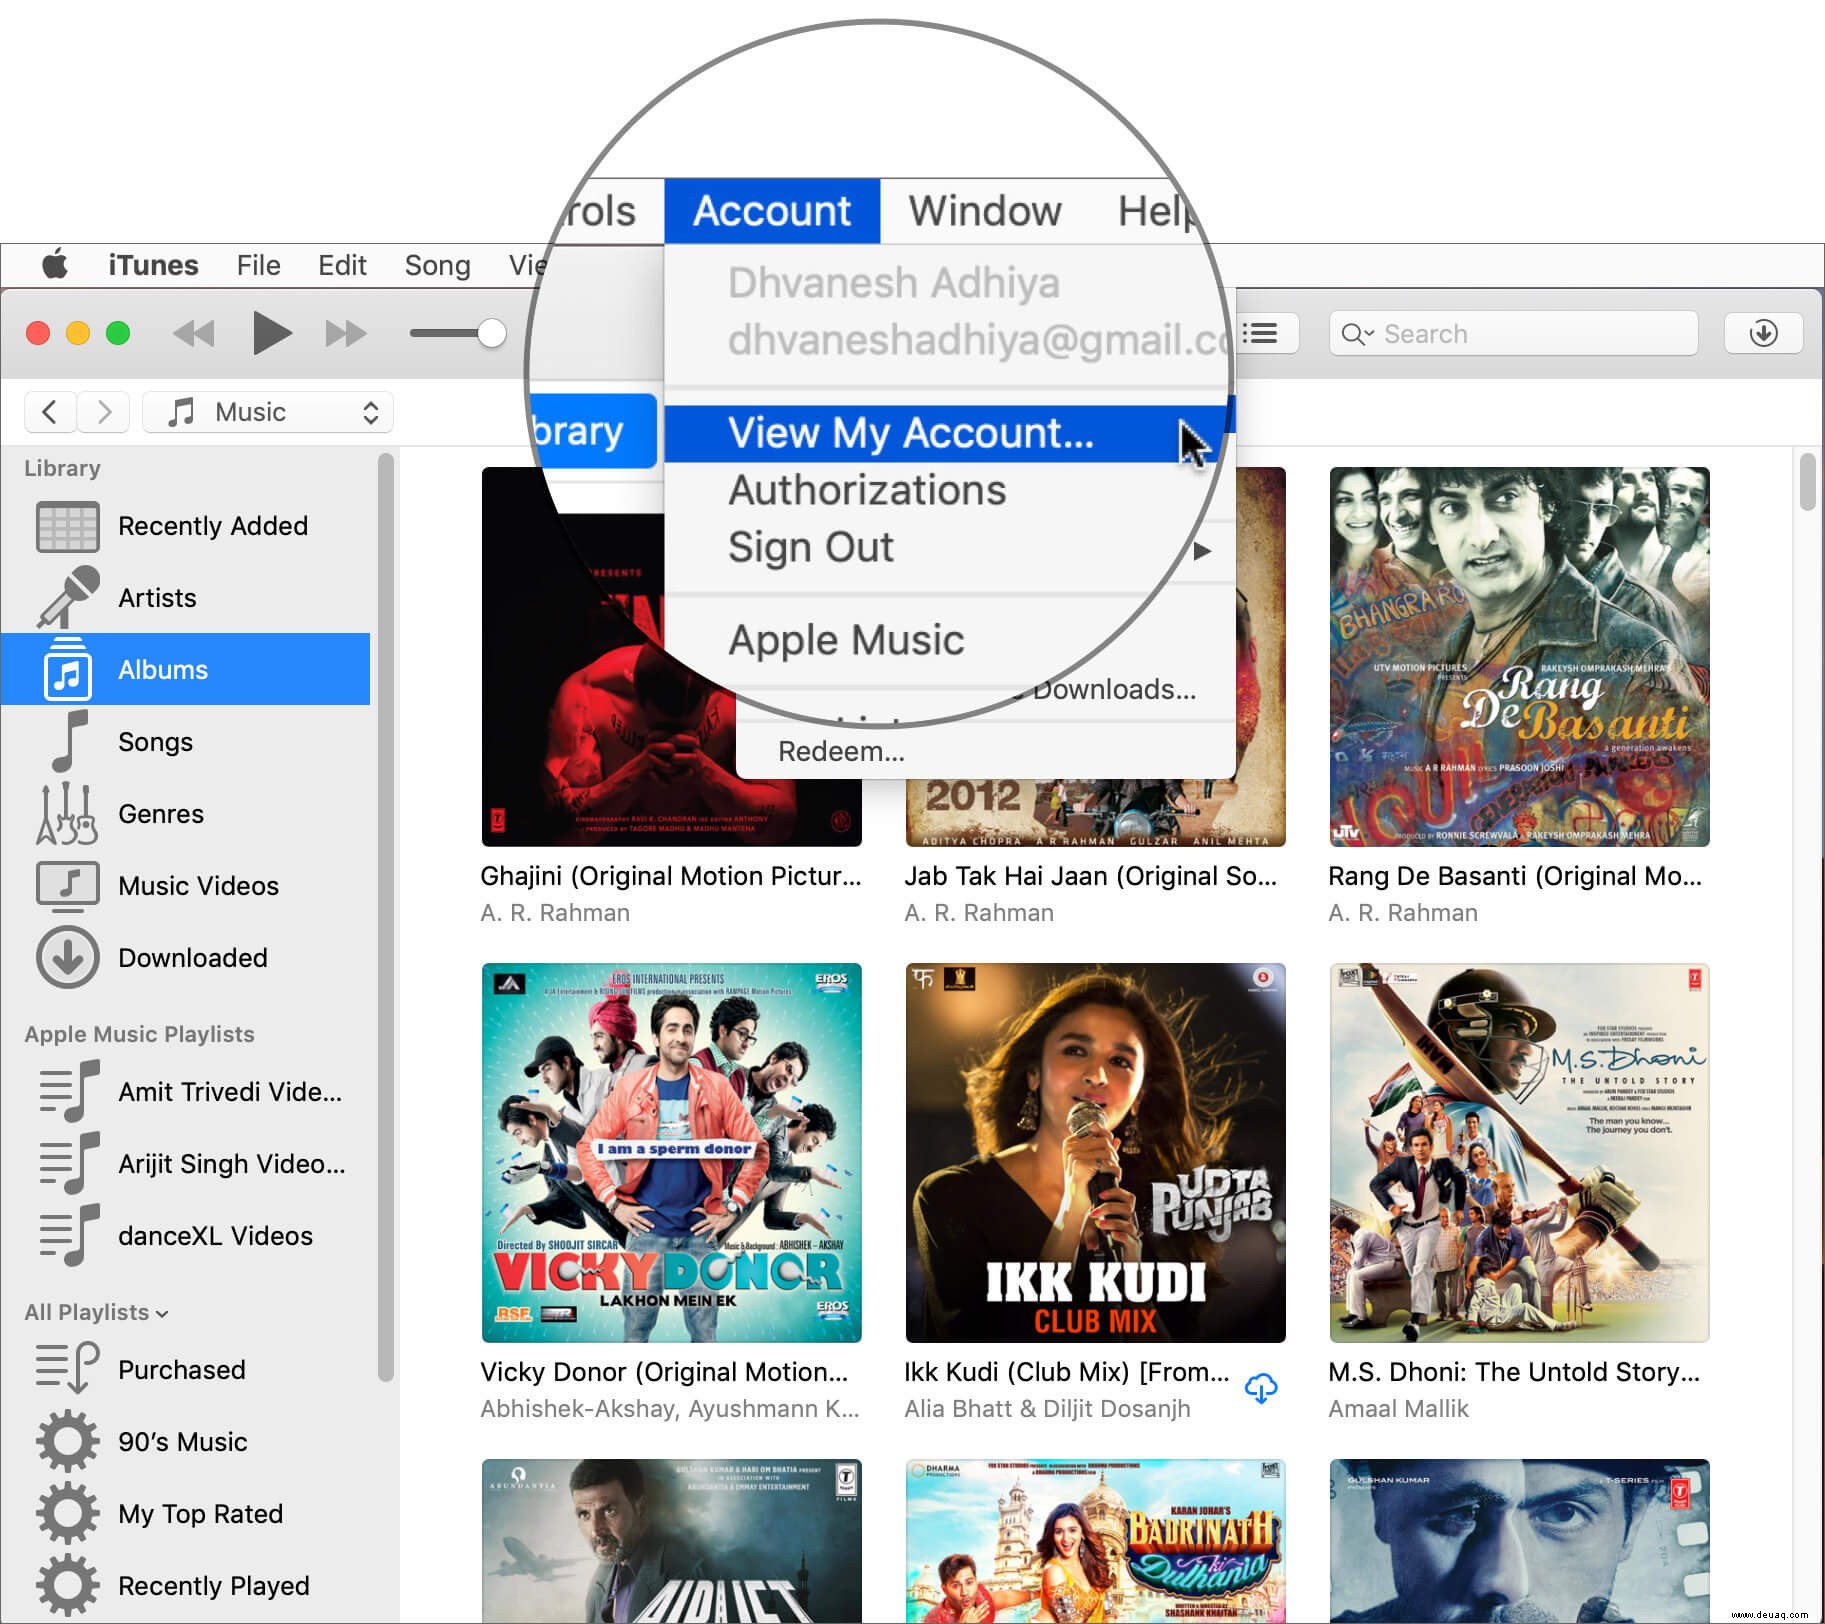Click the fast-forward button
1825x1624 pixels.
pos(346,333)
